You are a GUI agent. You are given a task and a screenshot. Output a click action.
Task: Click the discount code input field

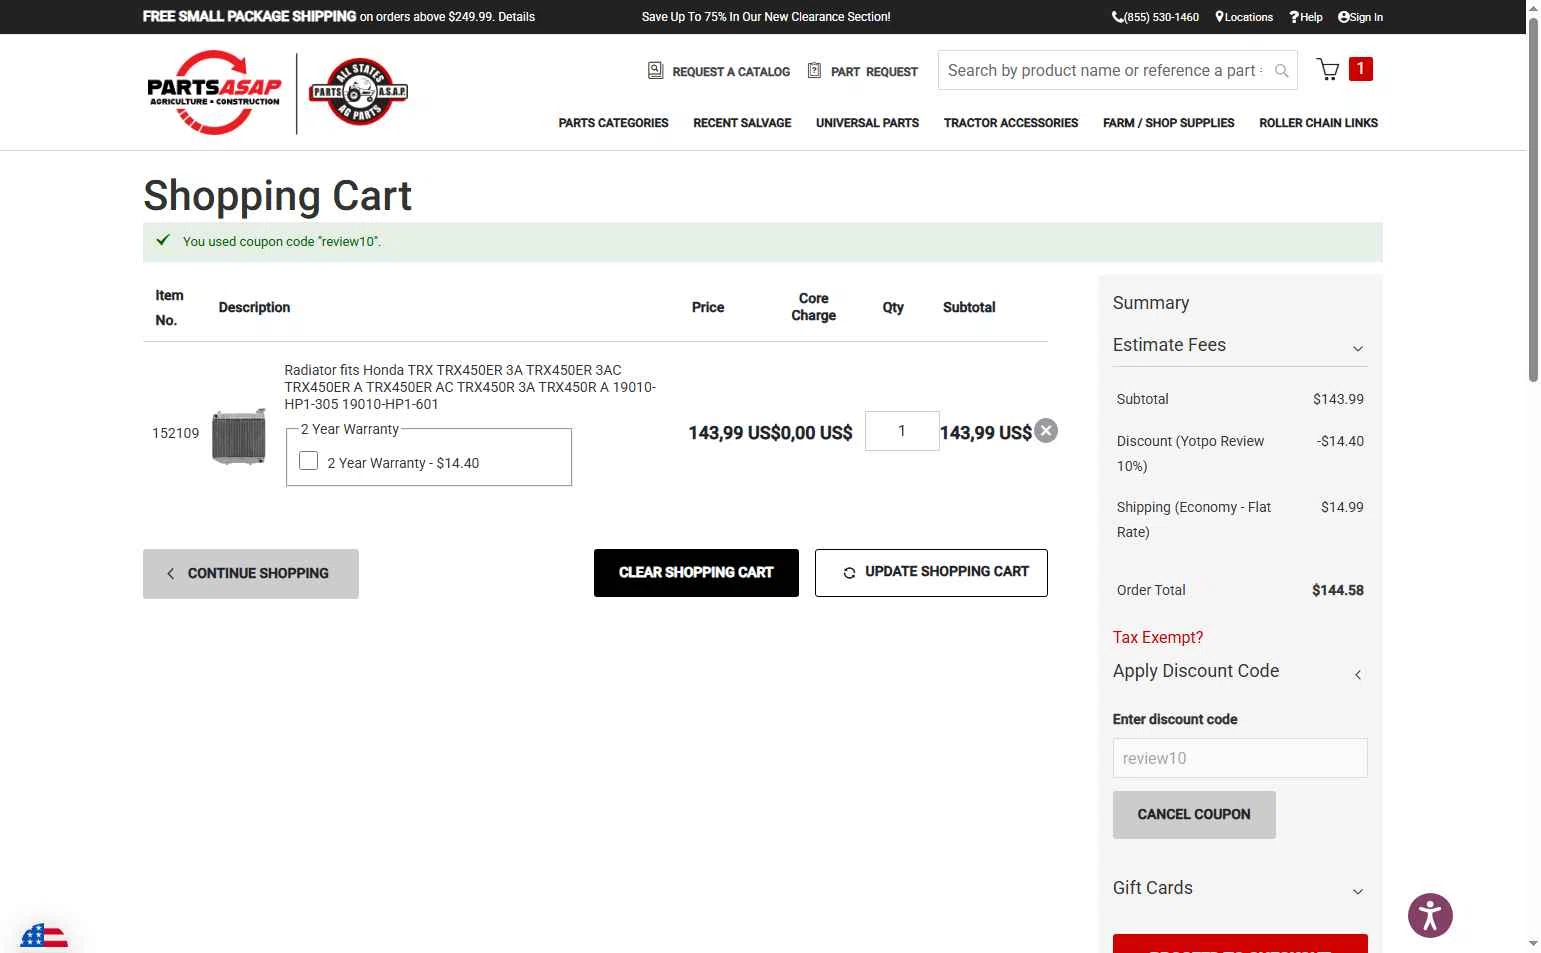1240,758
